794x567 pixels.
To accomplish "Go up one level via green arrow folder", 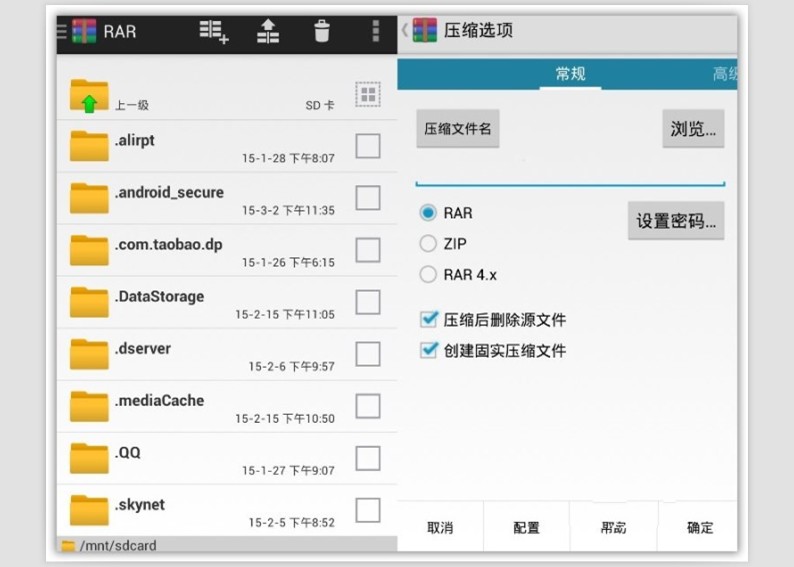I will coord(89,96).
